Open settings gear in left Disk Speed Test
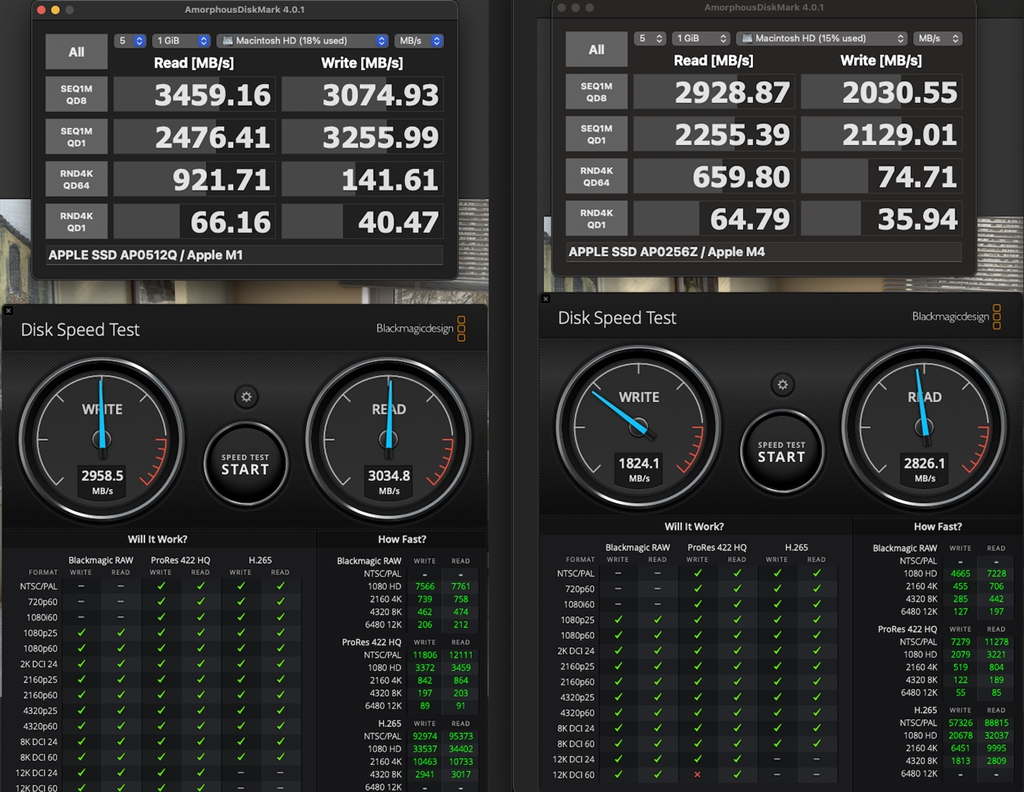Image resolution: width=1024 pixels, height=792 pixels. point(246,397)
